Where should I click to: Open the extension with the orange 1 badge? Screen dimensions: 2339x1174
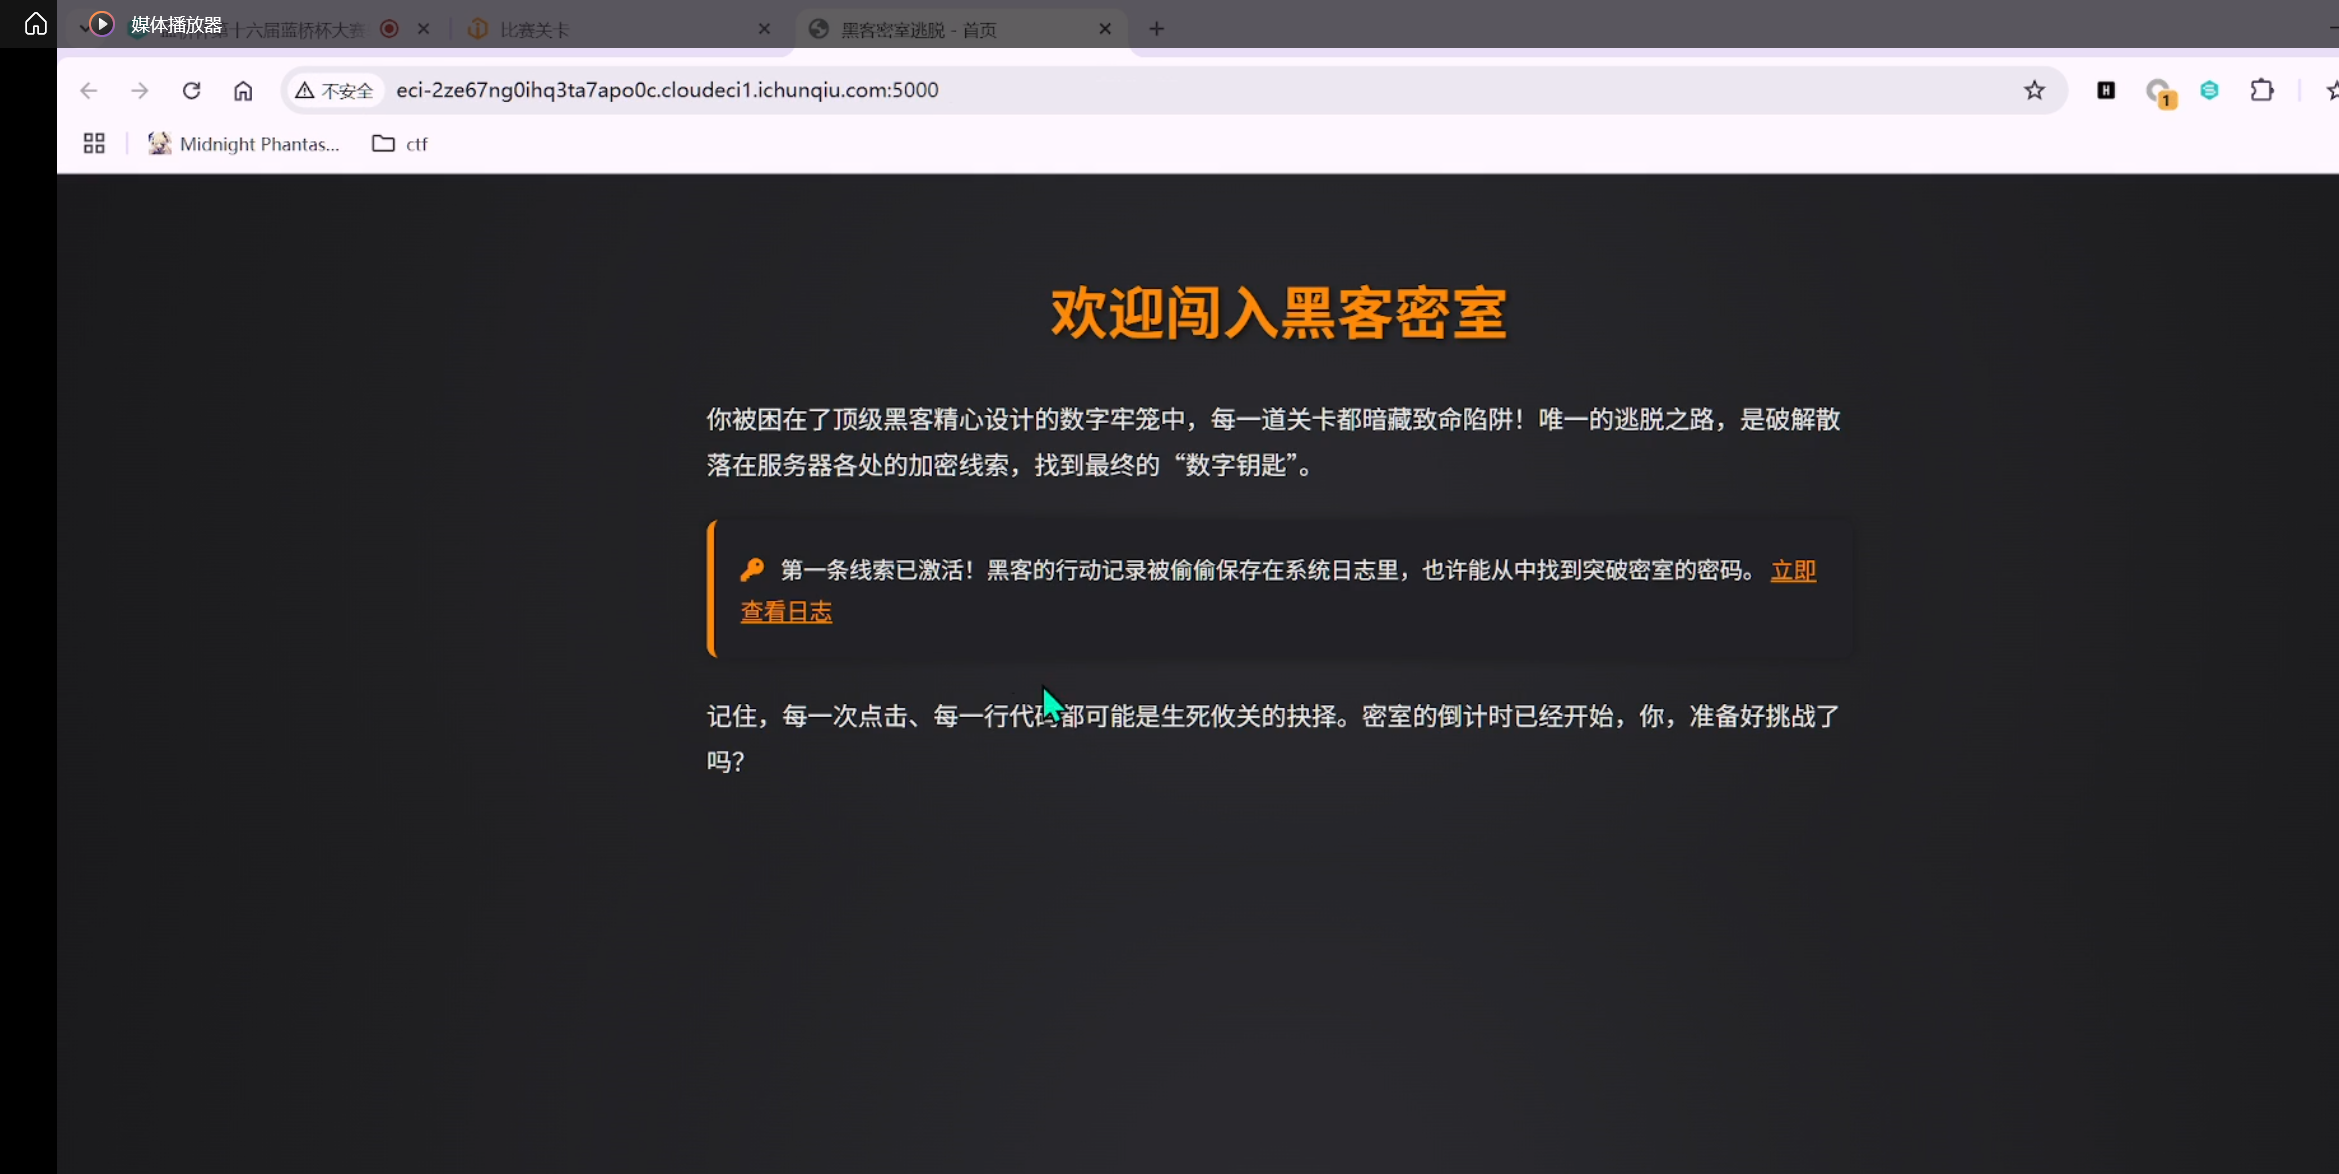click(2158, 92)
